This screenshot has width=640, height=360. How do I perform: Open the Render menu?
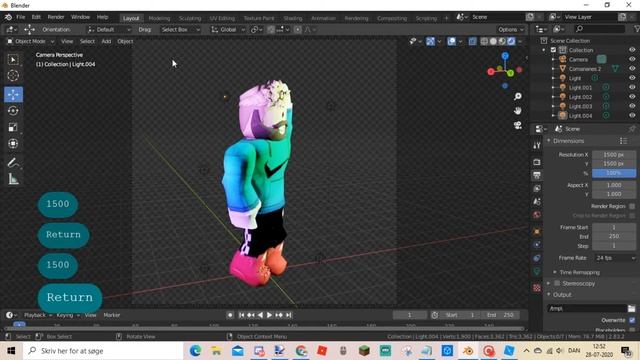(56, 17)
